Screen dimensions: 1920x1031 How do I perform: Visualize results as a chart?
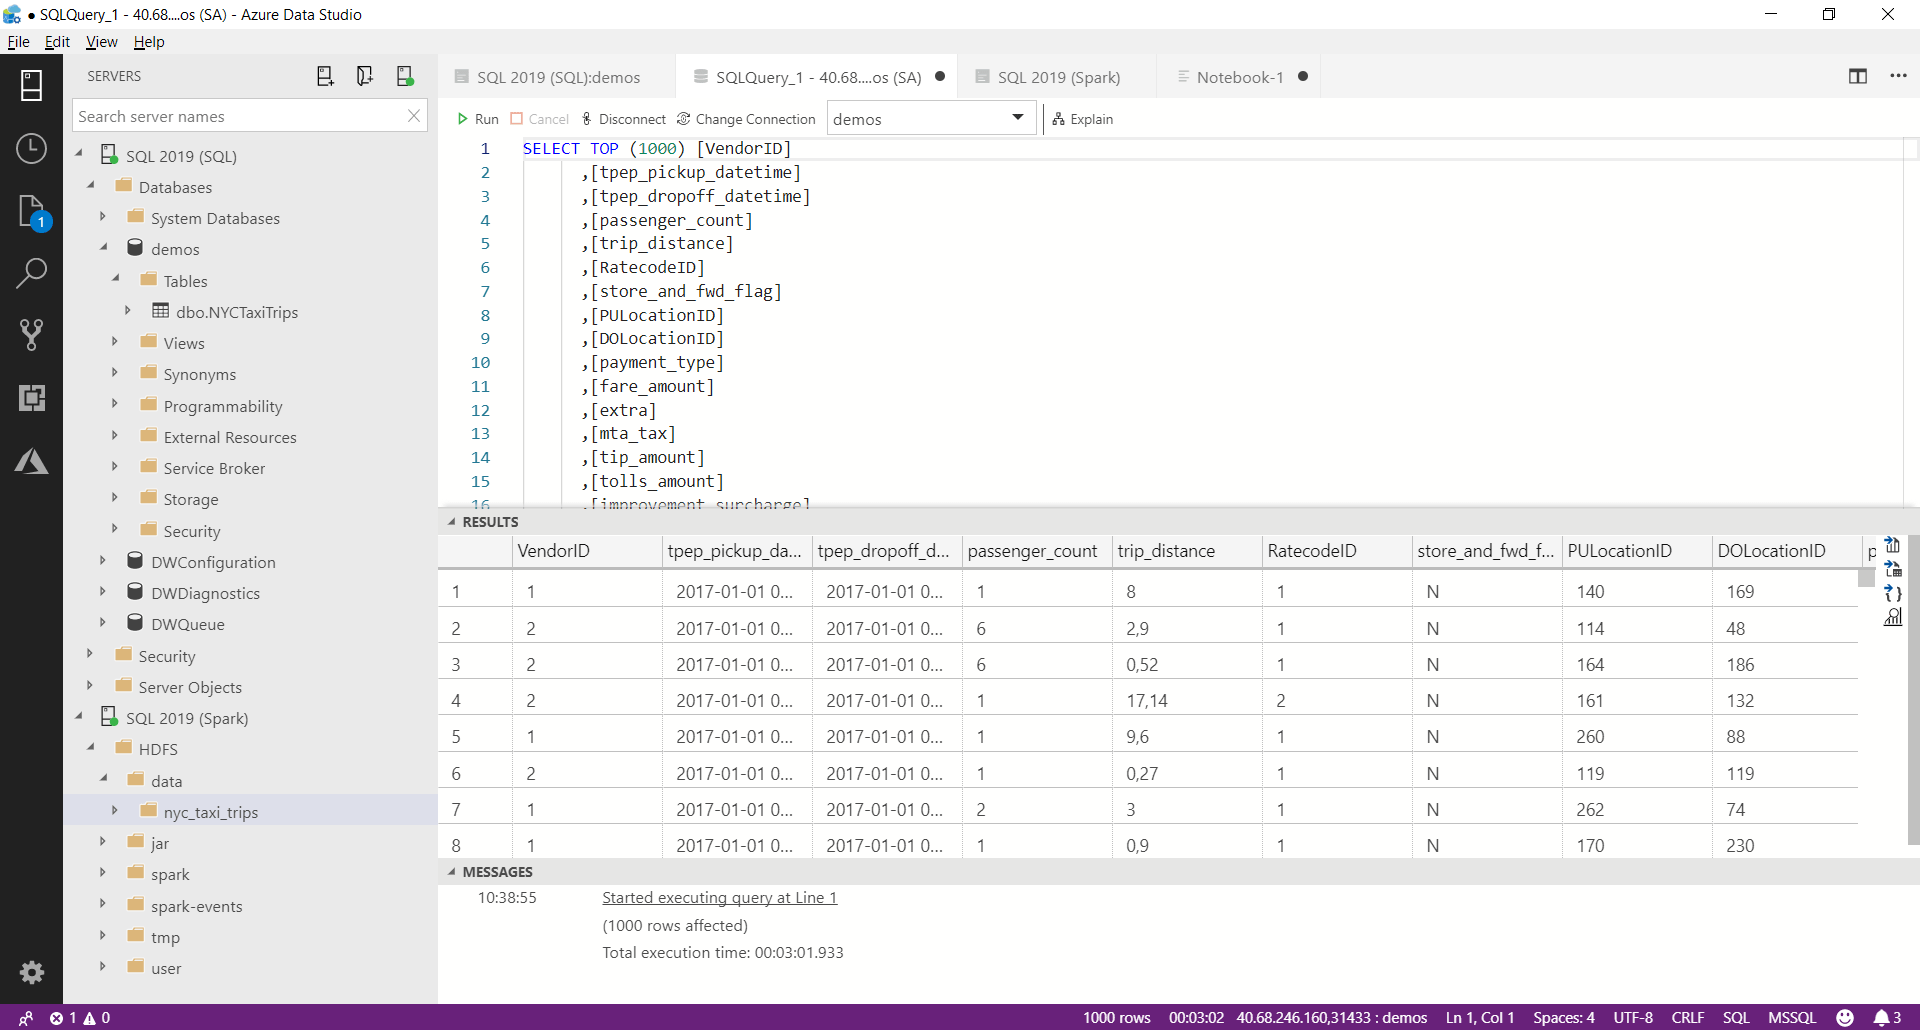pos(1893,617)
